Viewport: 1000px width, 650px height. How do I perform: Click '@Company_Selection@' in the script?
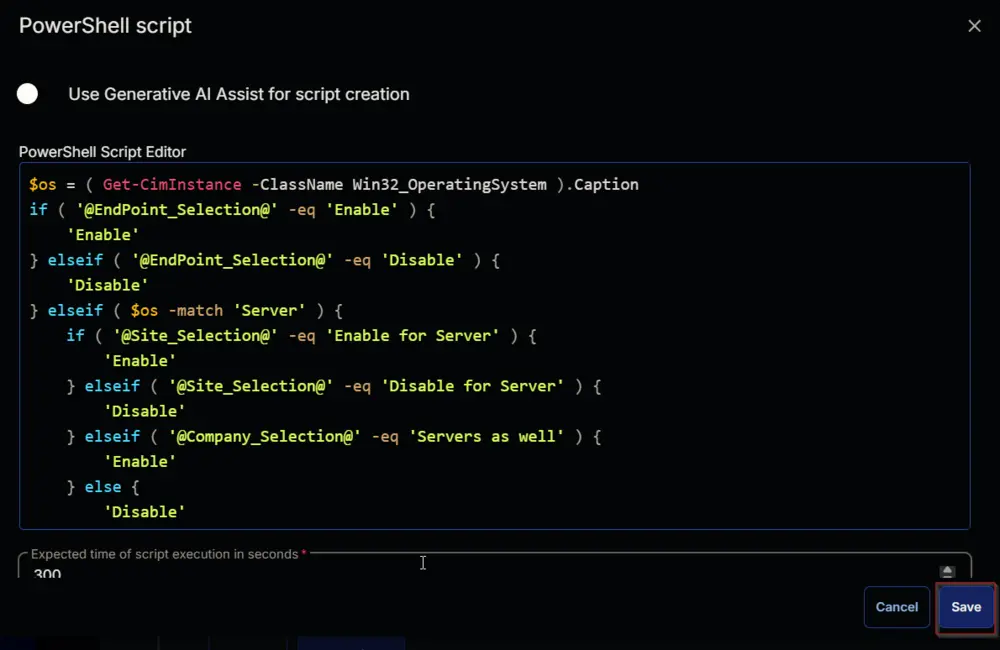(x=264, y=436)
